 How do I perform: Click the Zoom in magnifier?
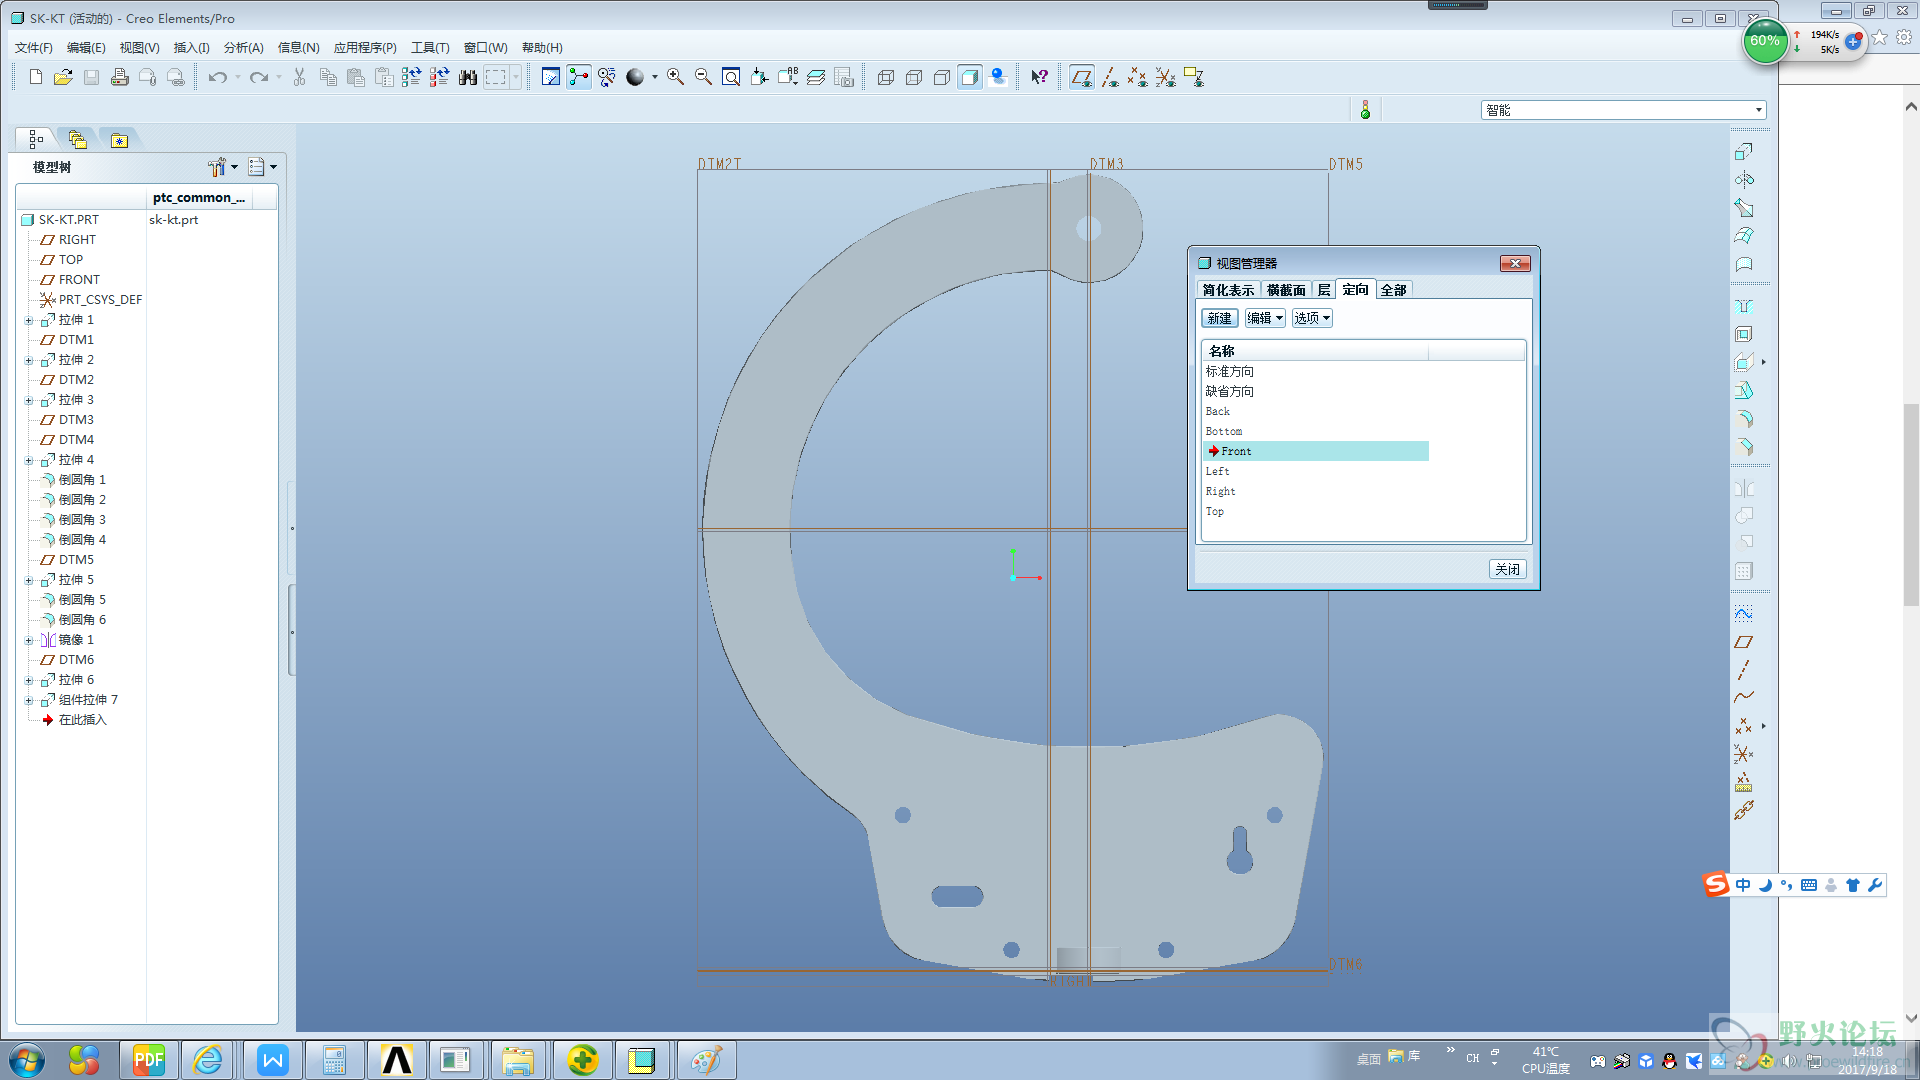[x=676, y=77]
